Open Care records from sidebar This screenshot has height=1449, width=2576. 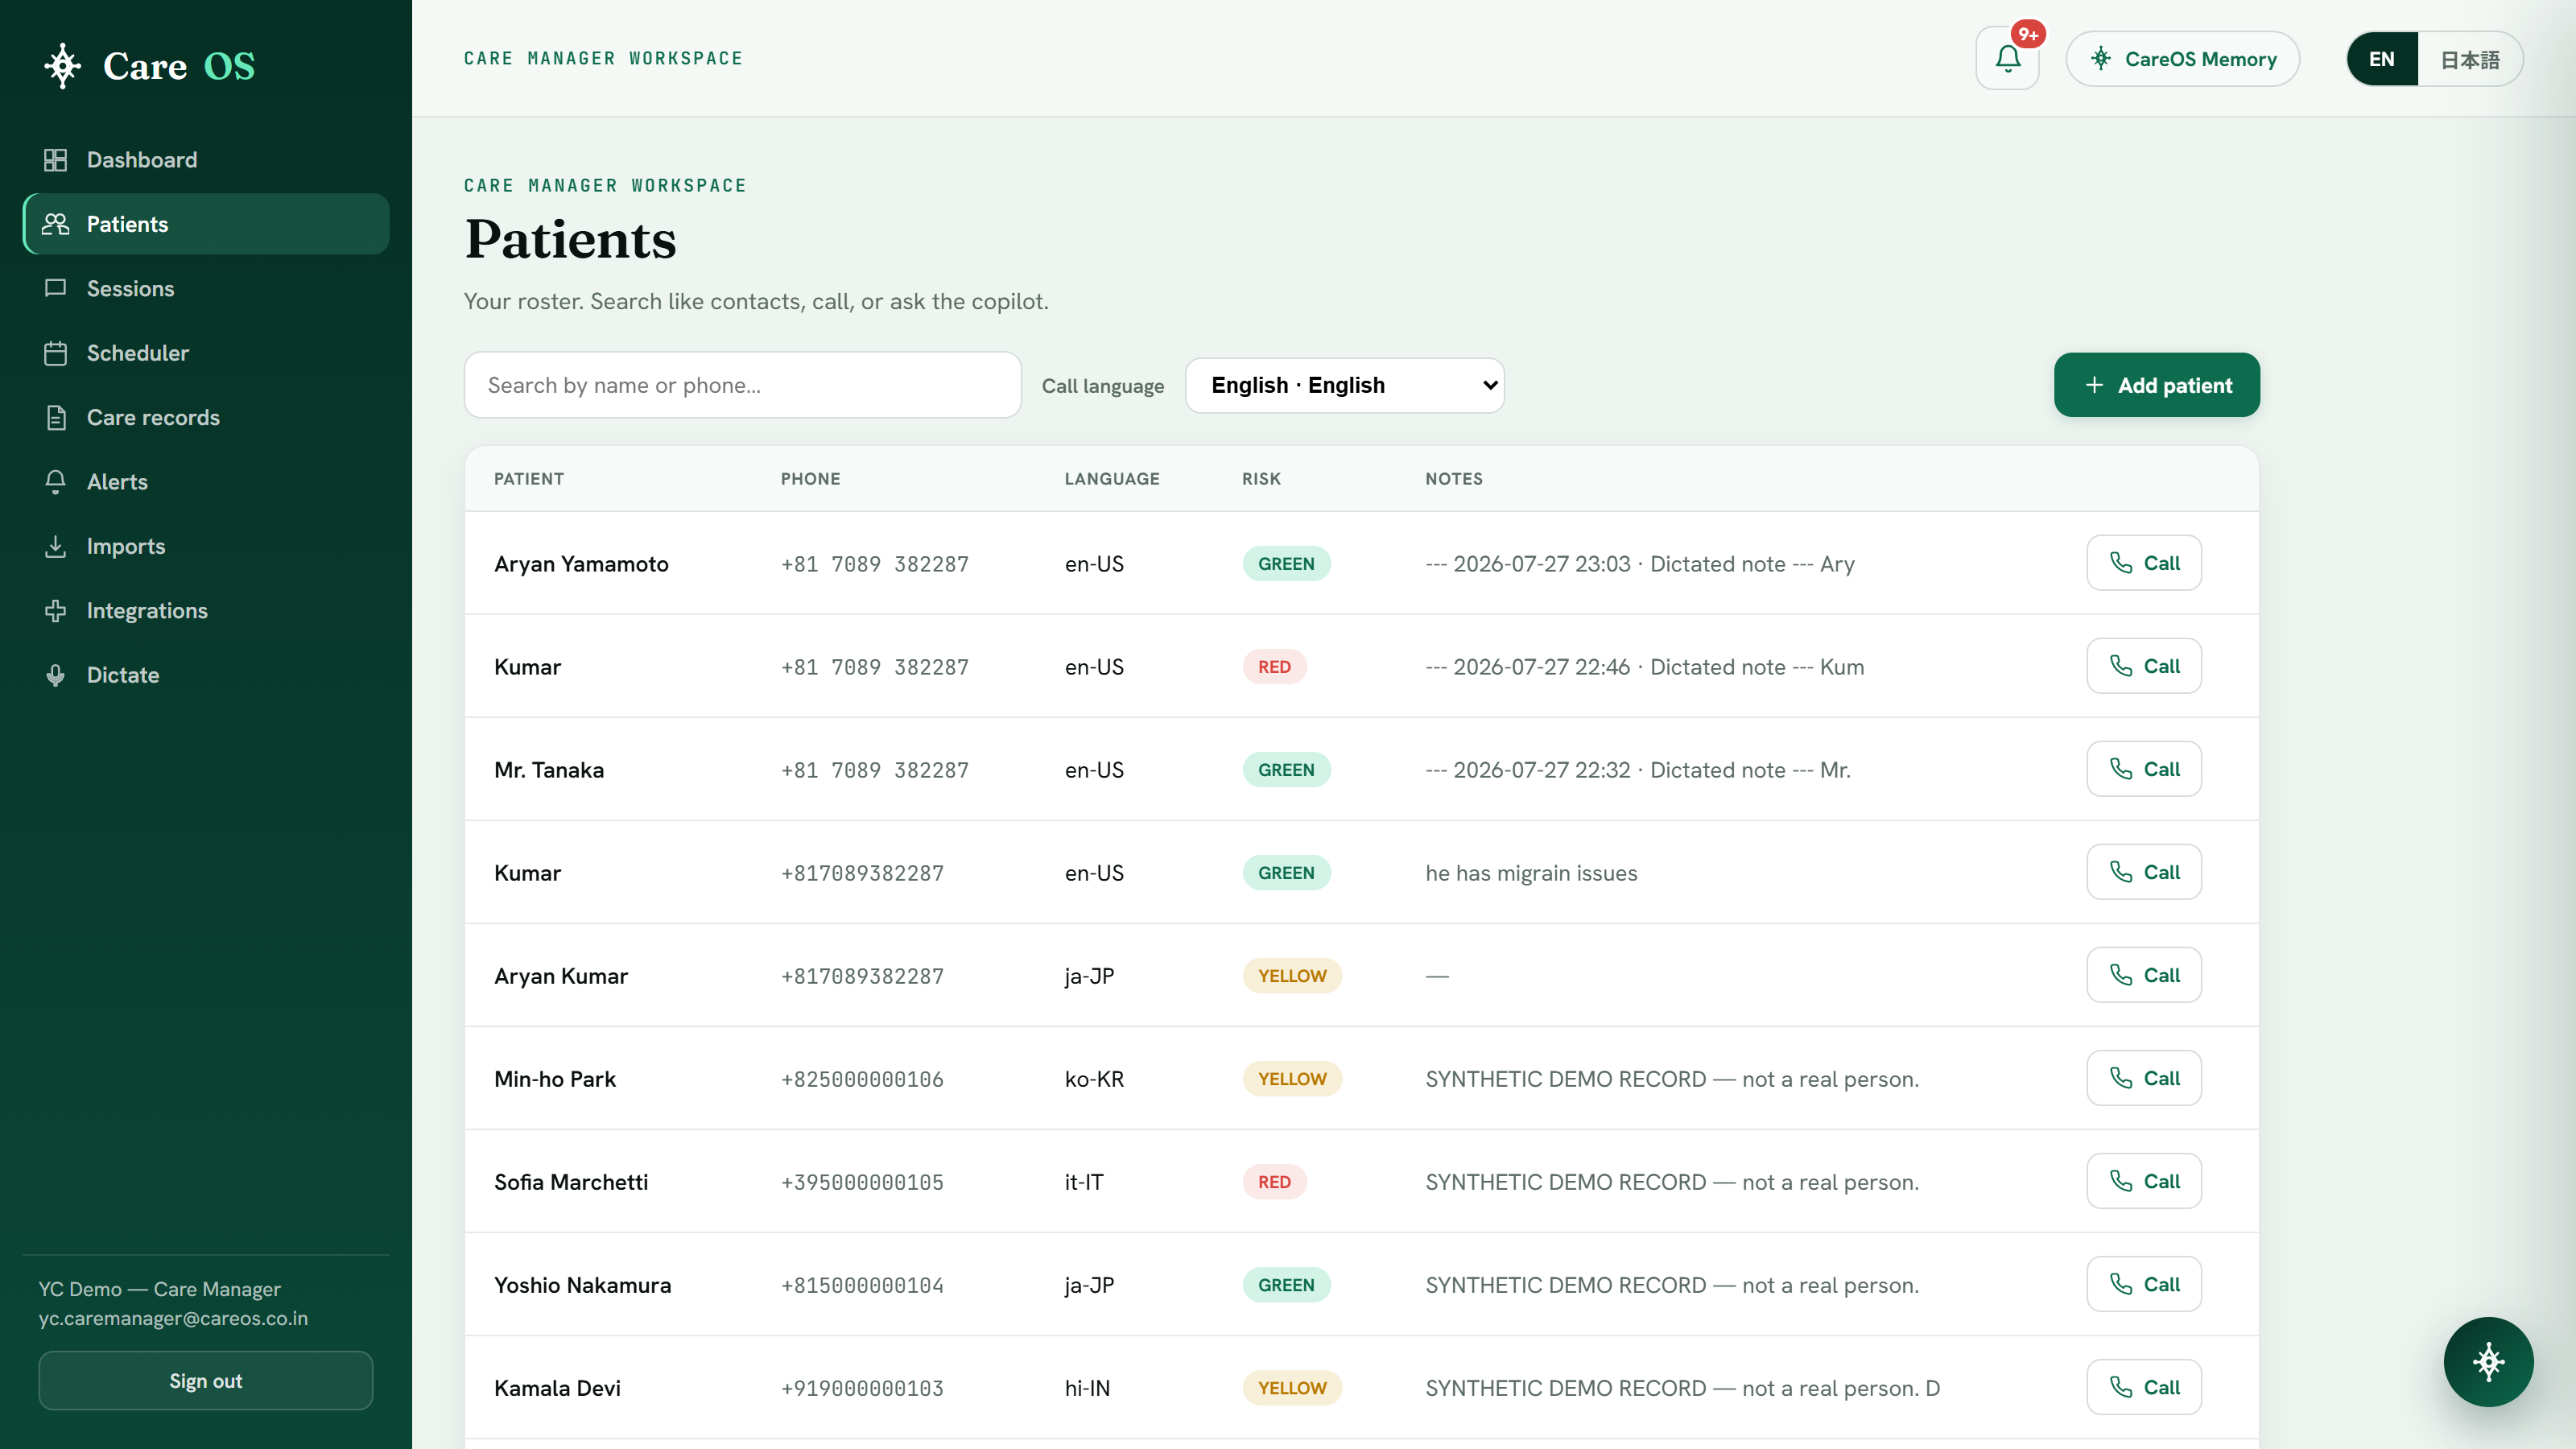pos(206,417)
